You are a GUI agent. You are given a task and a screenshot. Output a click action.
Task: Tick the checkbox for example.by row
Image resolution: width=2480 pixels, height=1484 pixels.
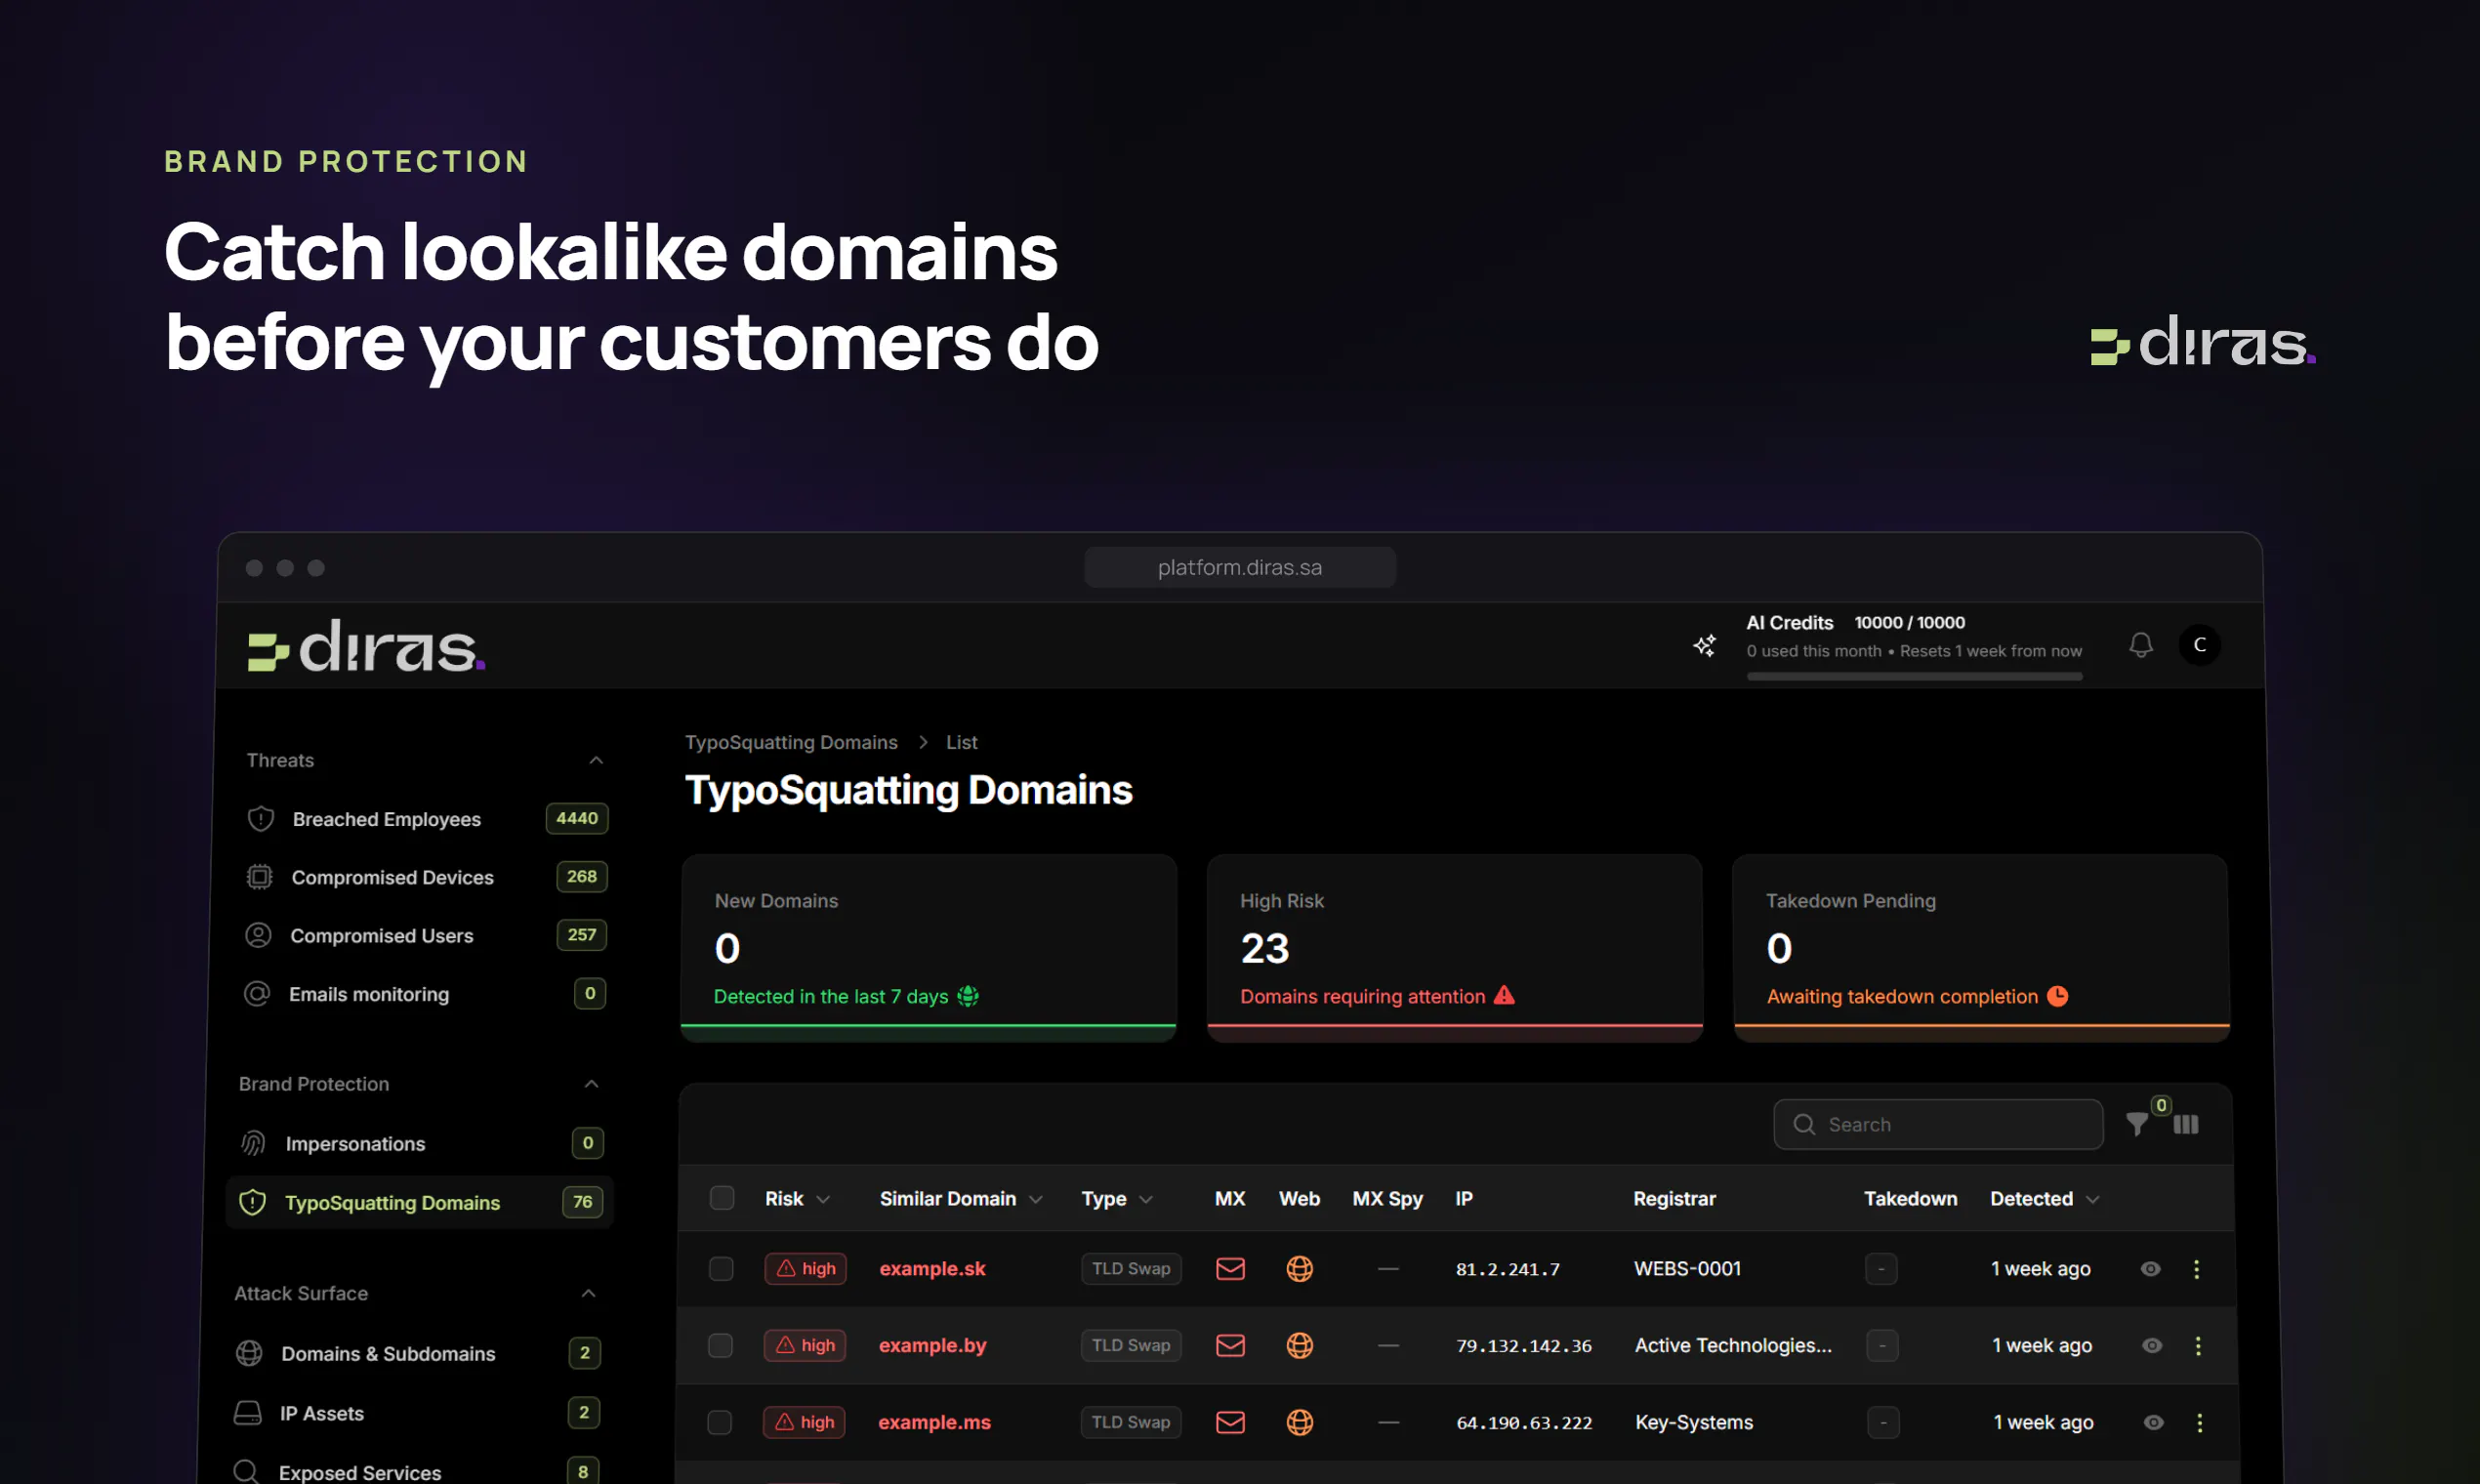[720, 1346]
